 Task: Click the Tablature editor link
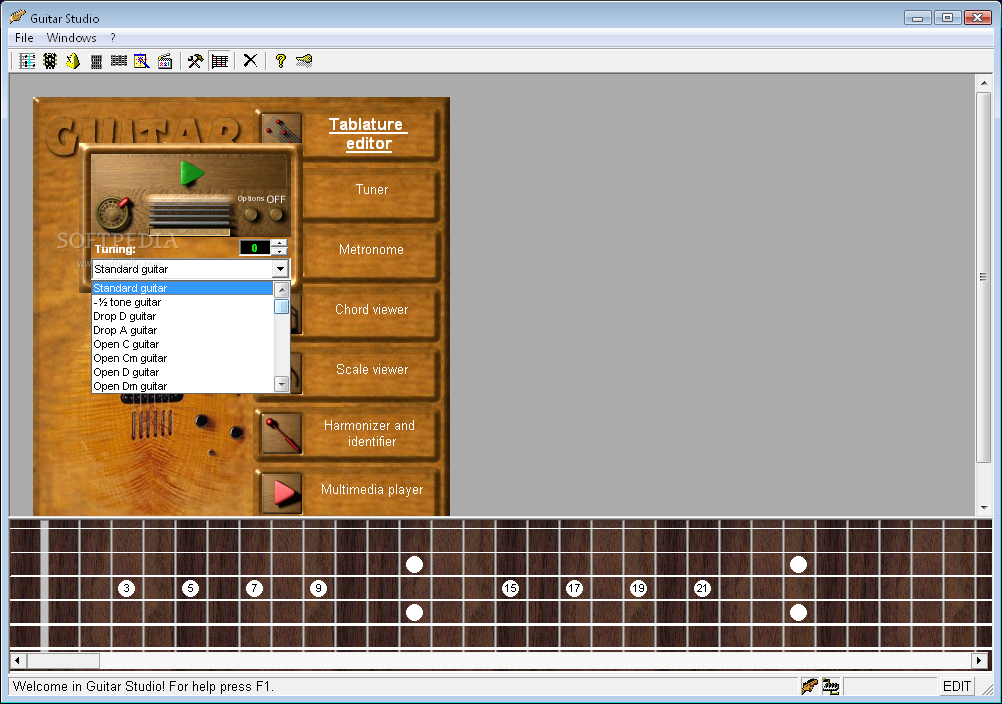tap(367, 134)
